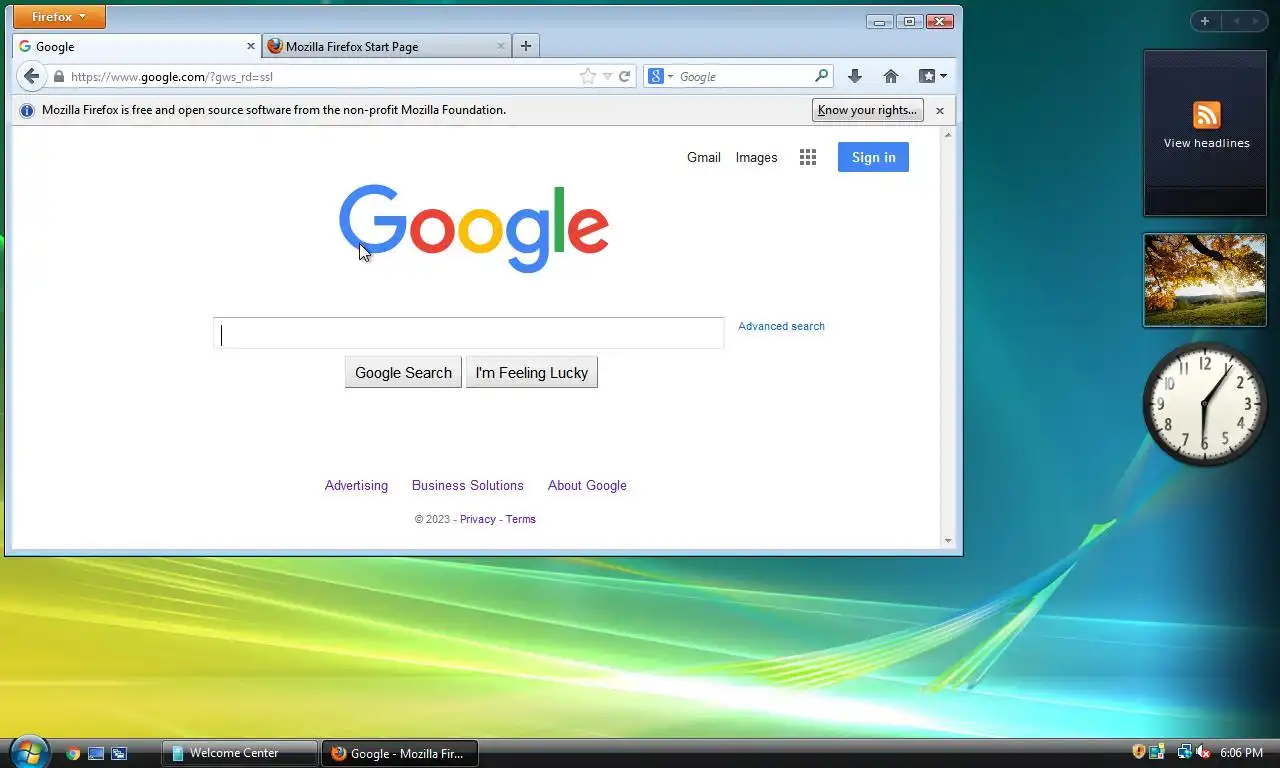Minimize the Firefox window

tap(880, 21)
